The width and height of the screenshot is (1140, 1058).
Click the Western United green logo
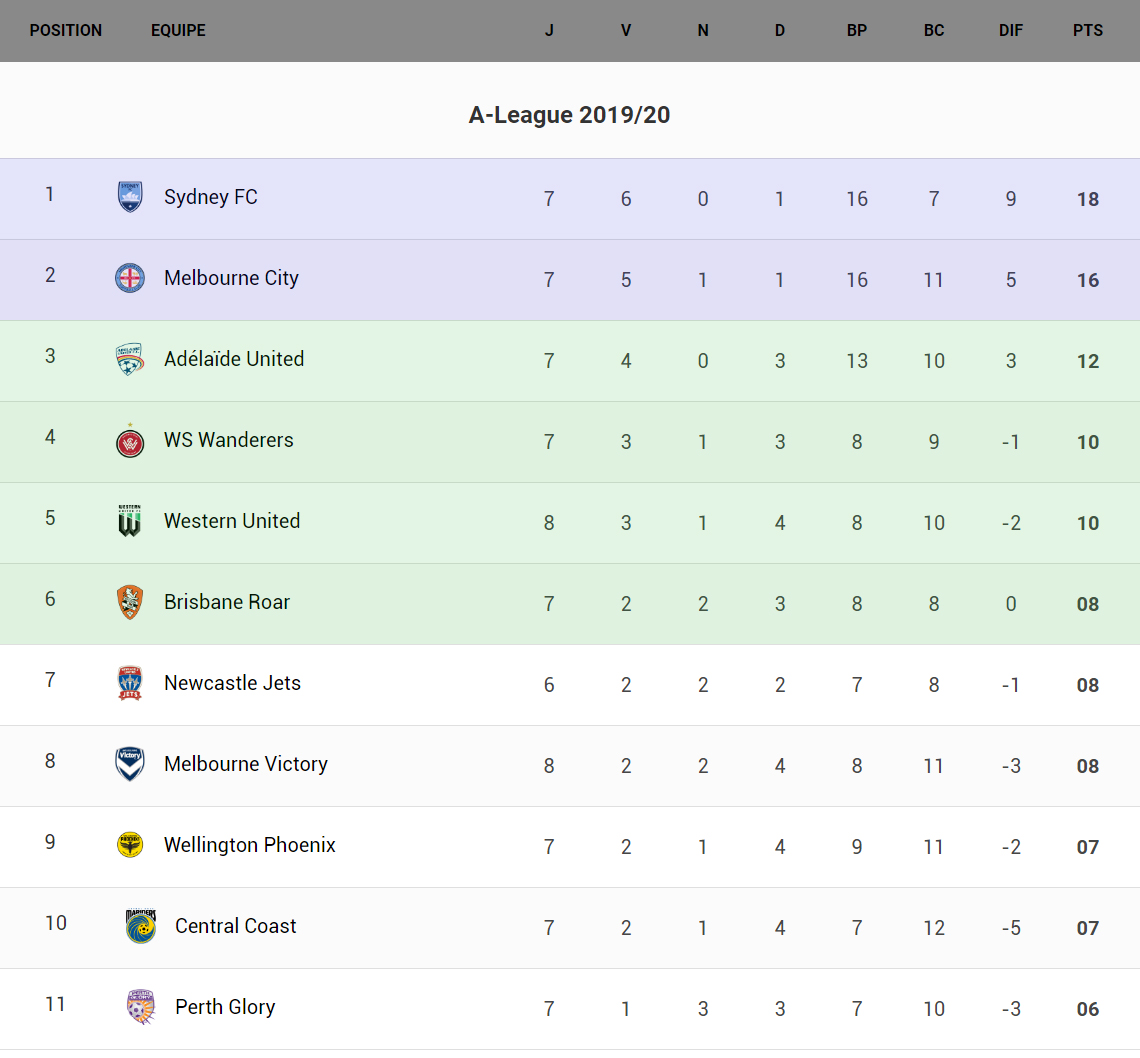pos(130,521)
